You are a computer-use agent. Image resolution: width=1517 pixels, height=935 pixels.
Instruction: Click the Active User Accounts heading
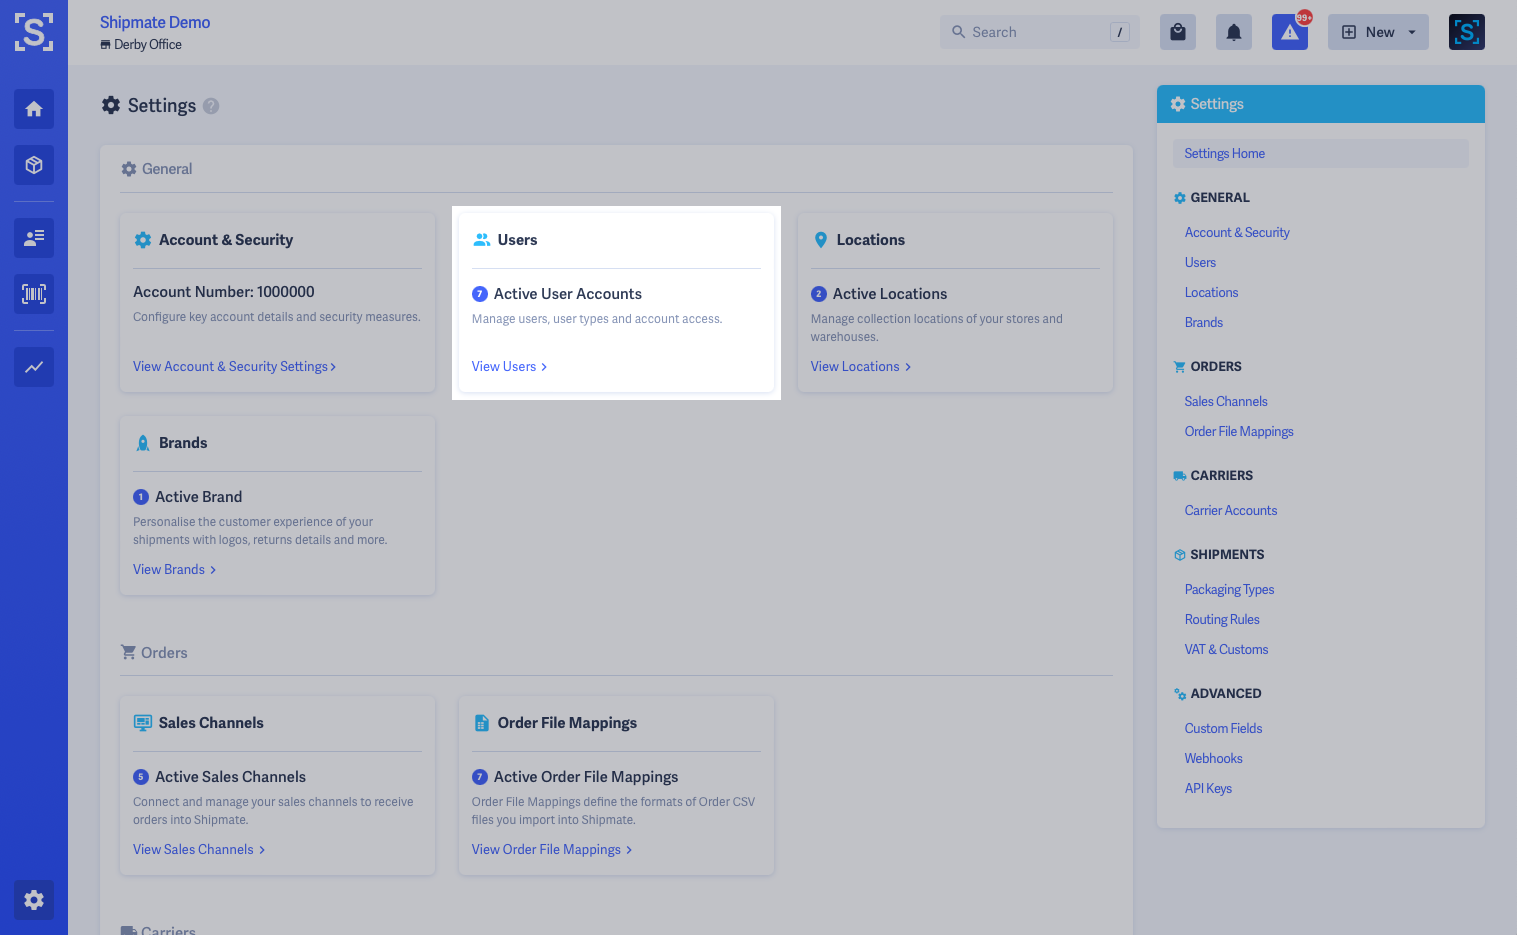click(x=568, y=294)
